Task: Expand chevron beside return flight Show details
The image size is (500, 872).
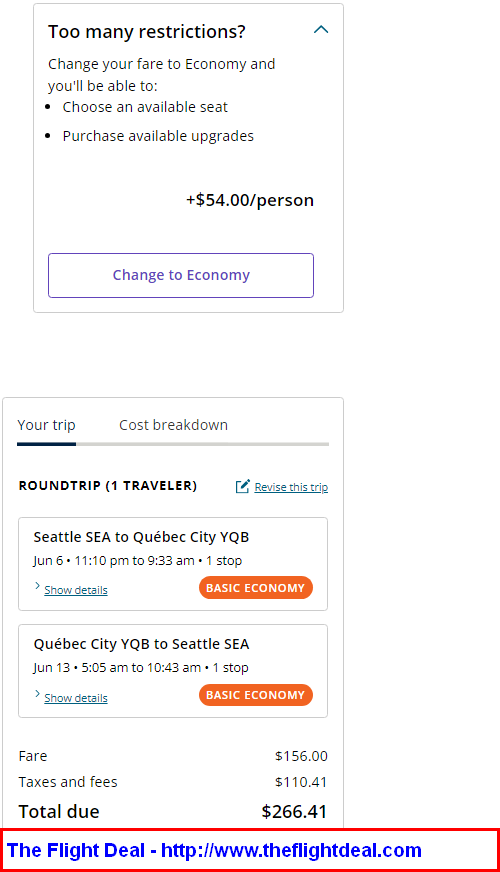Action: pyautogui.click(x=37, y=694)
